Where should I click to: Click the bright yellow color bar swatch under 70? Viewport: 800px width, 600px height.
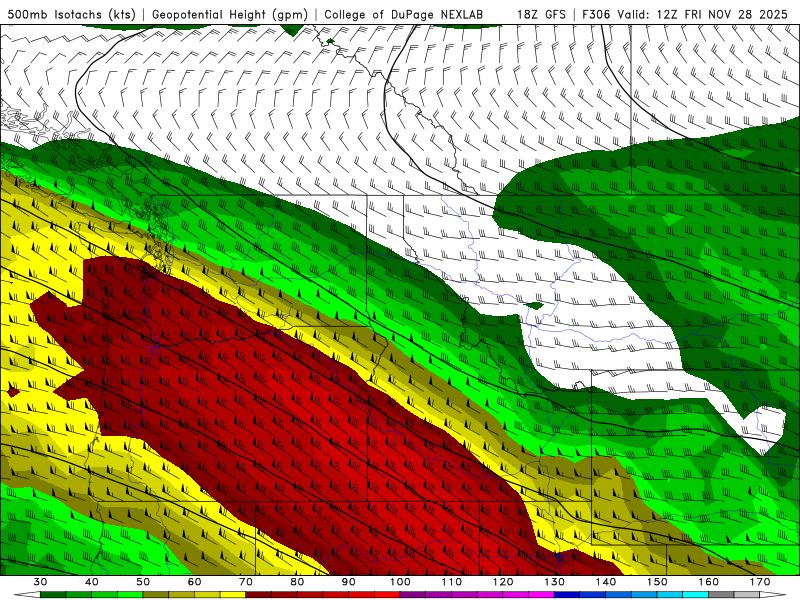(233, 595)
